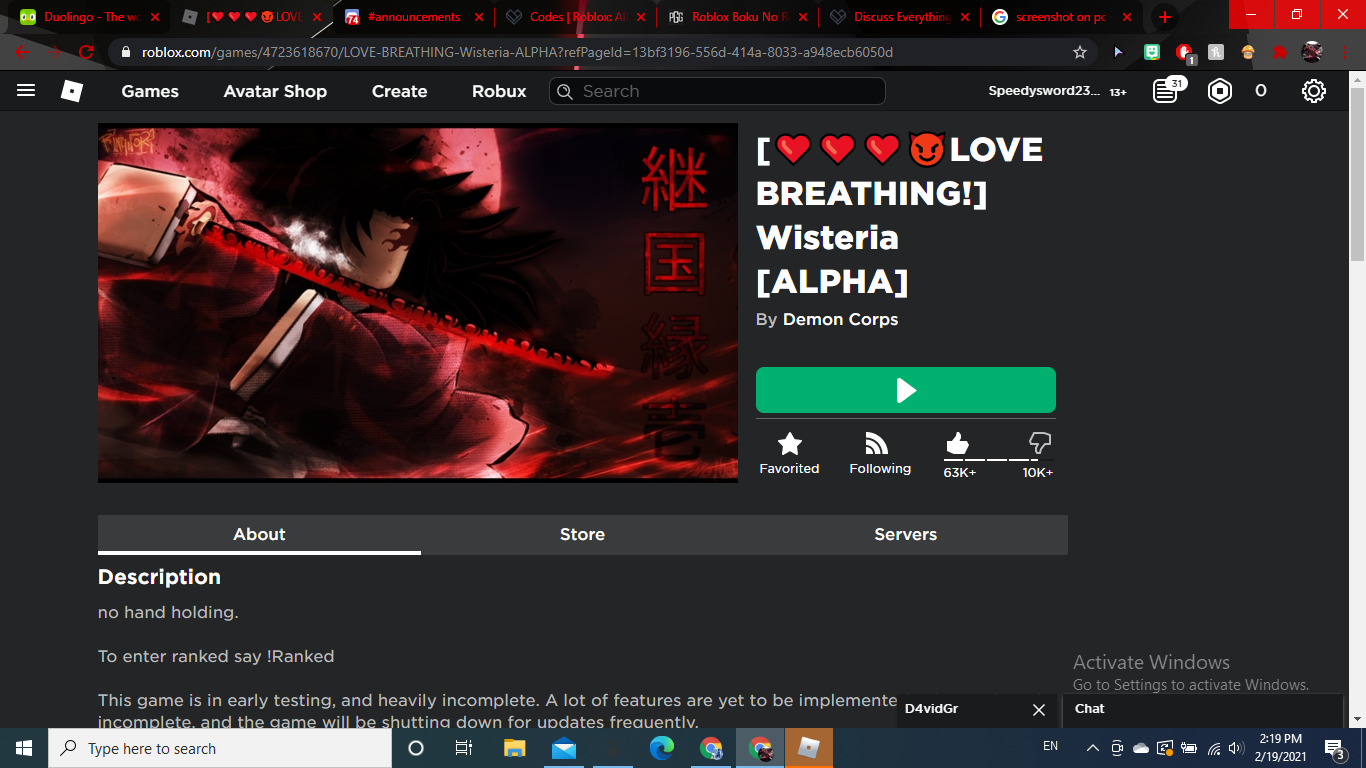Launch Microsoft Edge from the taskbar
The height and width of the screenshot is (768, 1366).
click(661, 748)
